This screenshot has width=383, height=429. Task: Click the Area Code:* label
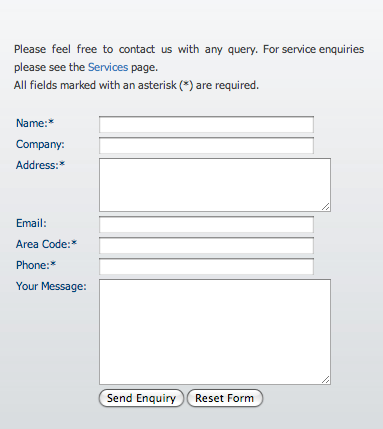(x=46, y=244)
